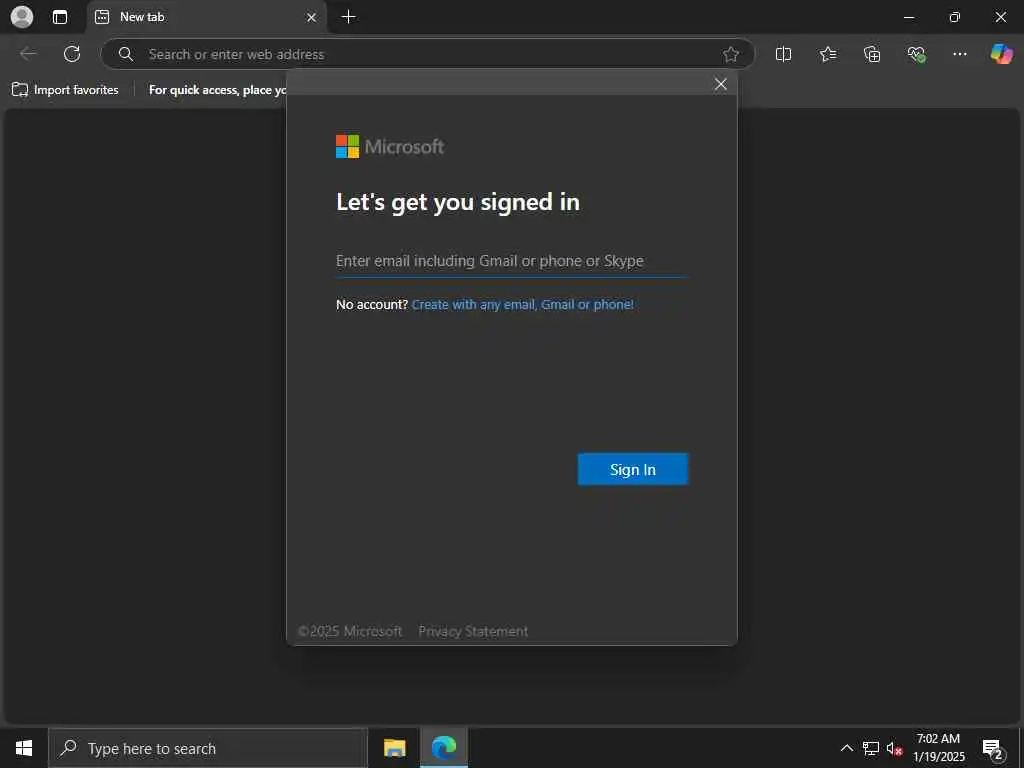Close the Microsoft sign-in dialog

point(720,84)
